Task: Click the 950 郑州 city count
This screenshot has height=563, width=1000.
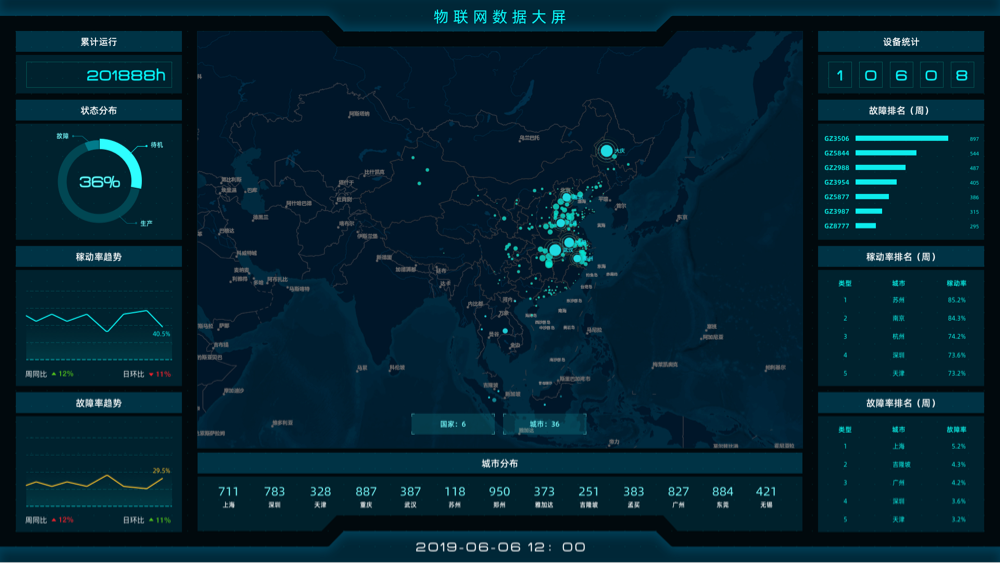Action: [499, 496]
